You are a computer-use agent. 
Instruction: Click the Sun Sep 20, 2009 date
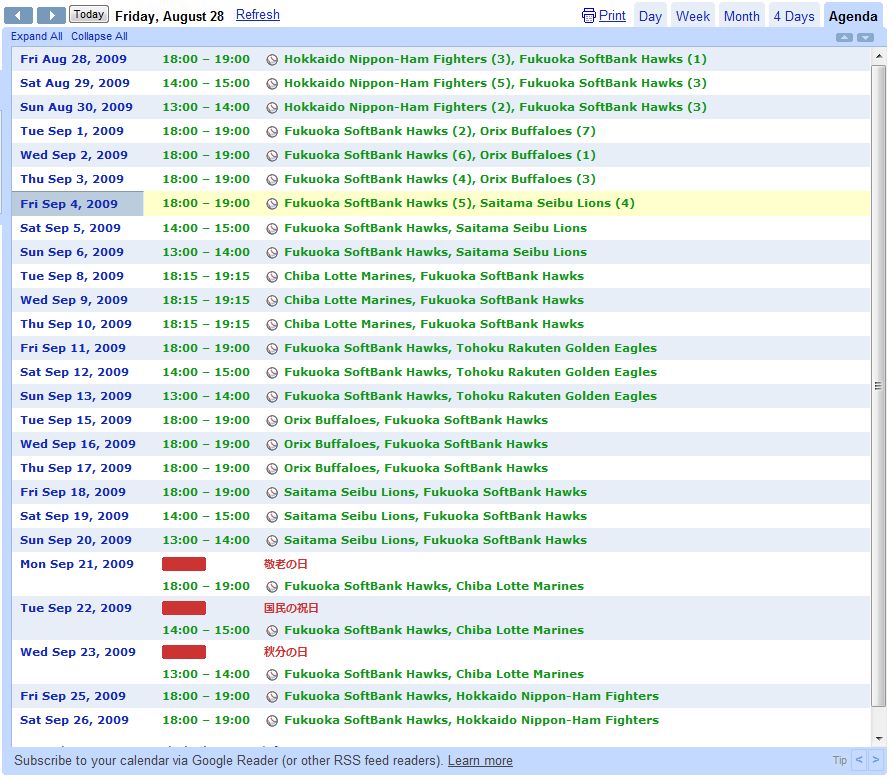coord(76,540)
